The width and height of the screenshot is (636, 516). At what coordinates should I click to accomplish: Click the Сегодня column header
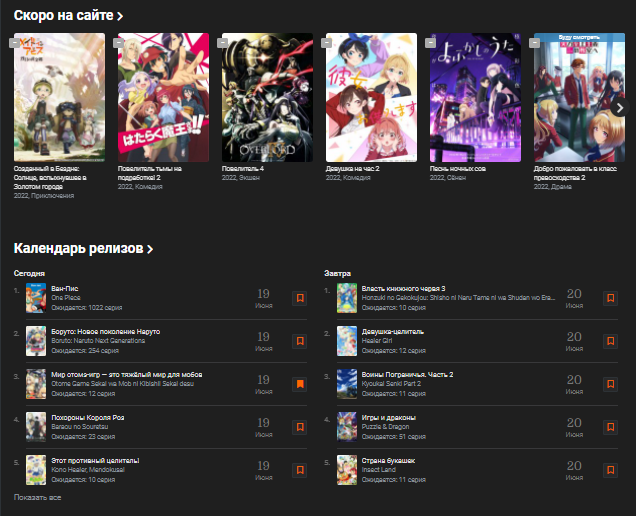(x=29, y=273)
